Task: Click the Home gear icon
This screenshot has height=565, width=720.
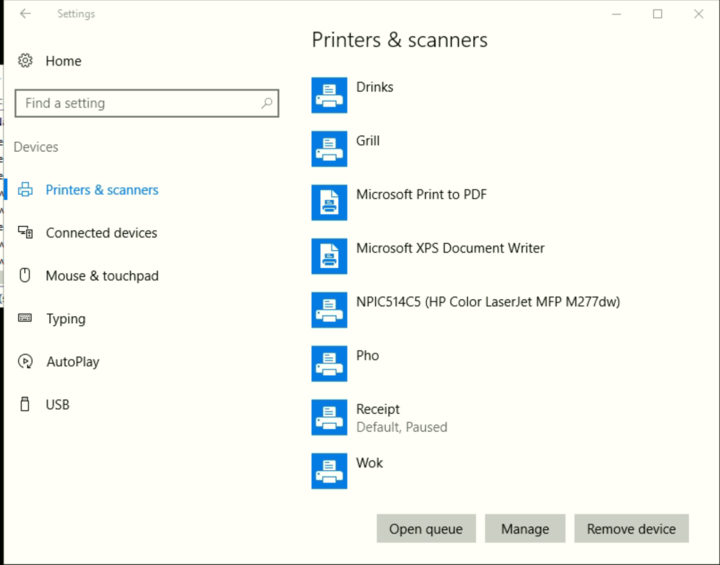Action: 25,61
